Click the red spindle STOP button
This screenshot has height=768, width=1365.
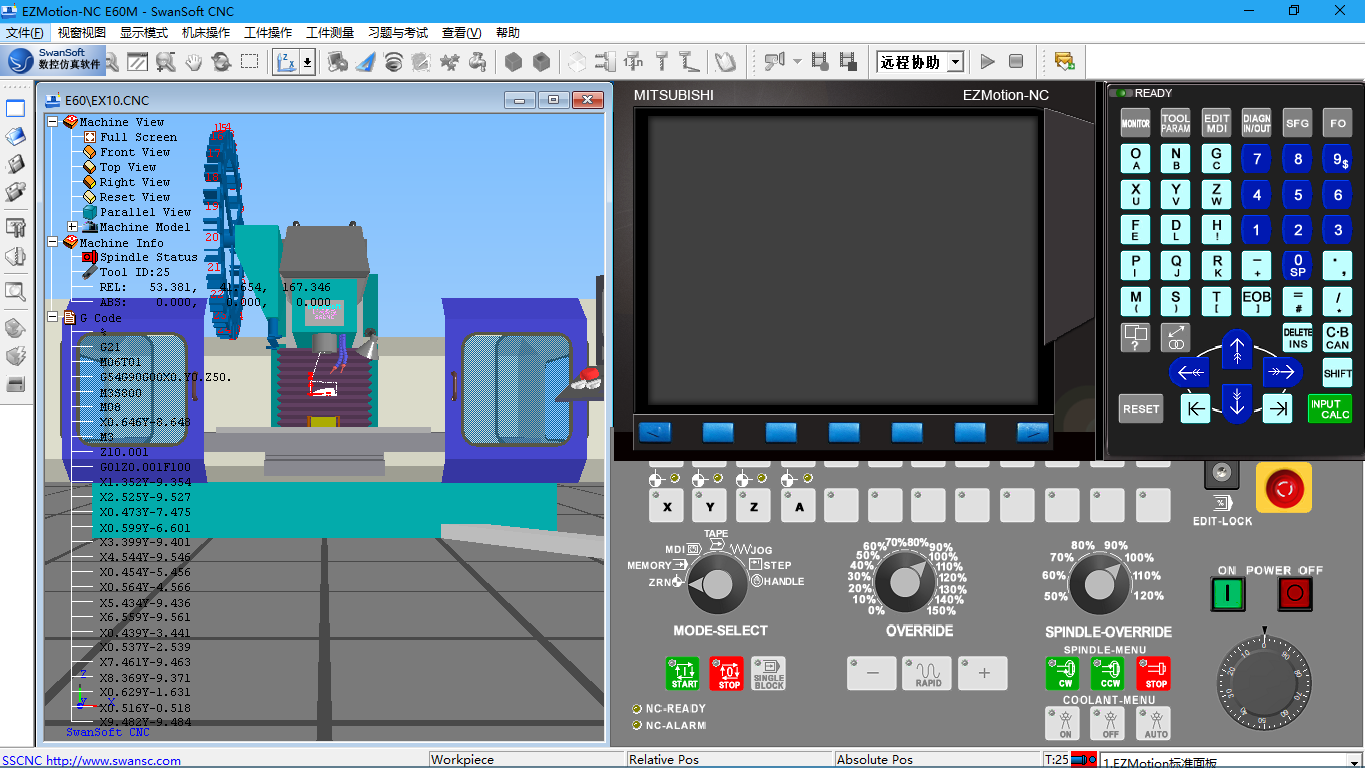(1153, 673)
